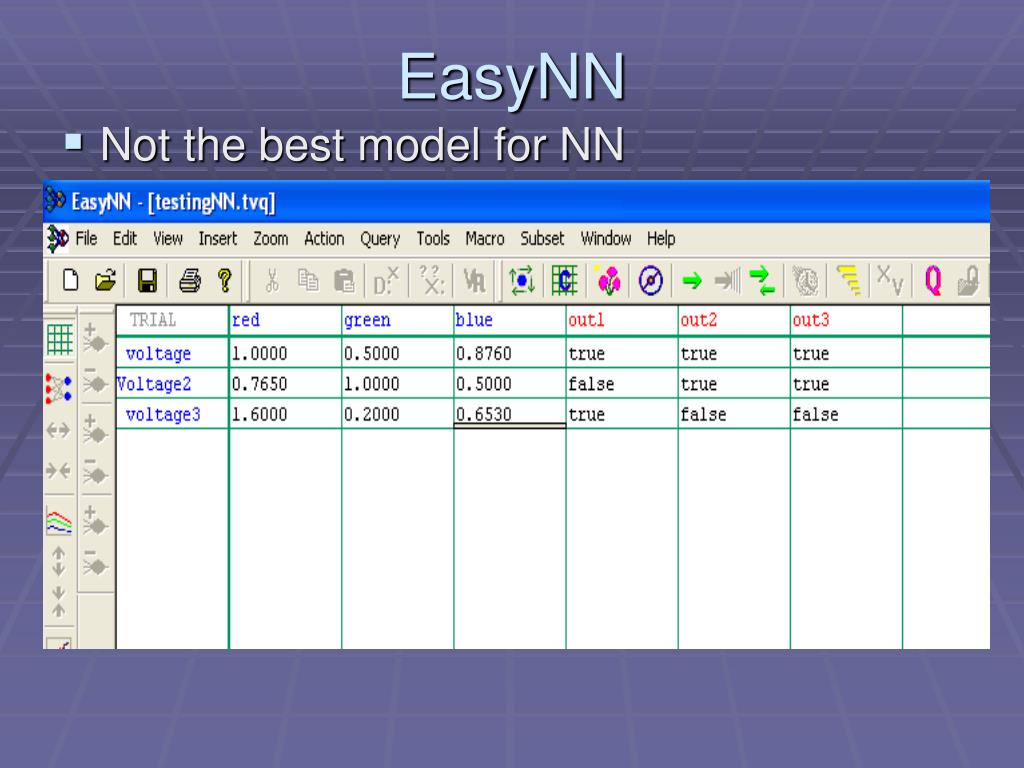Click the vertical shrink arrows sidebar icon
This screenshot has width=1024, height=768.
59,601
